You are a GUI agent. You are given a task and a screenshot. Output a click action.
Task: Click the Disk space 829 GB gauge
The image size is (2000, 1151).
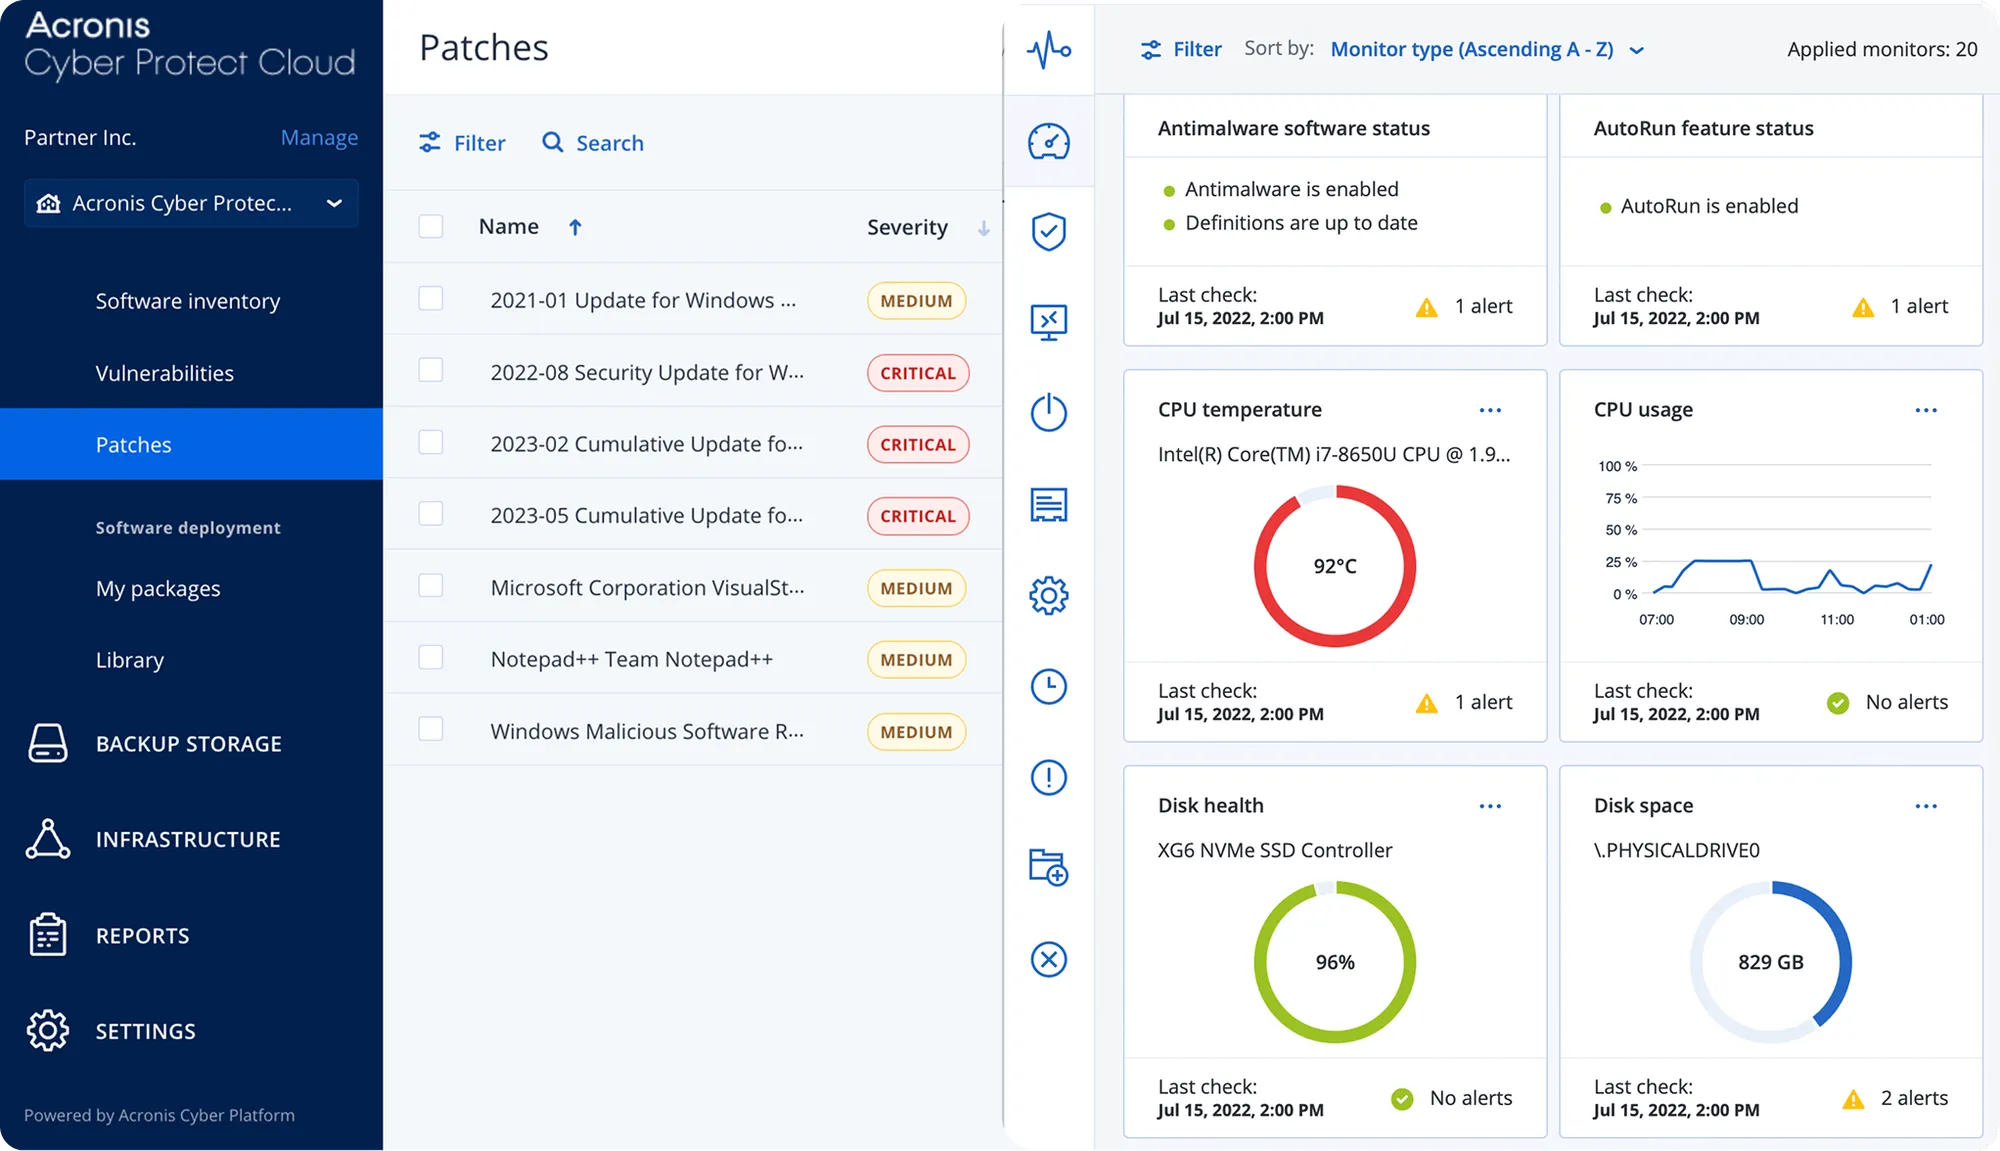click(1770, 961)
